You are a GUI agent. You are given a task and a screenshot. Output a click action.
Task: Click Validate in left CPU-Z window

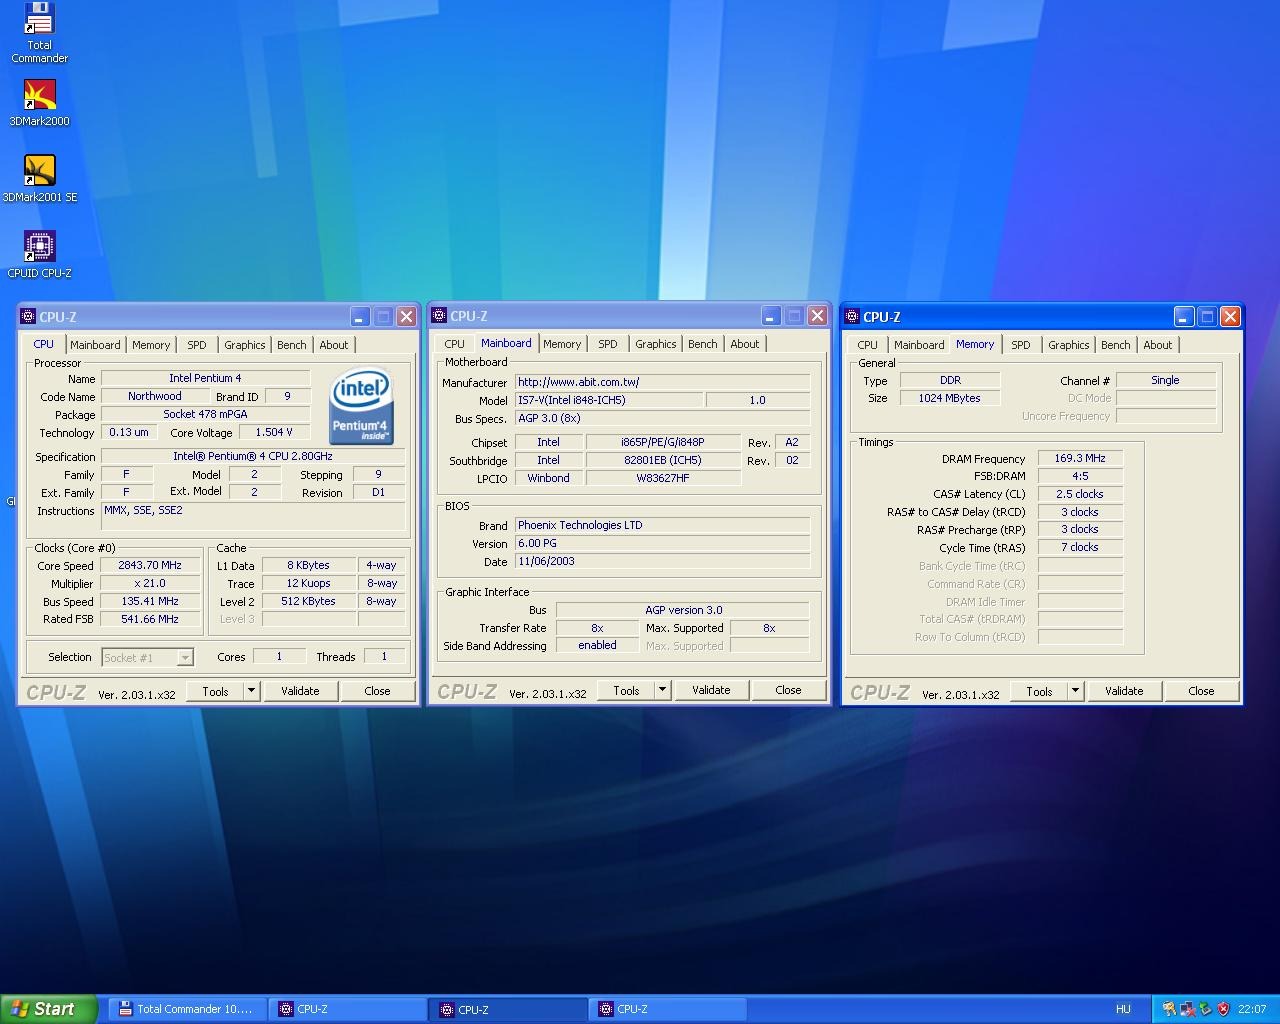[300, 691]
